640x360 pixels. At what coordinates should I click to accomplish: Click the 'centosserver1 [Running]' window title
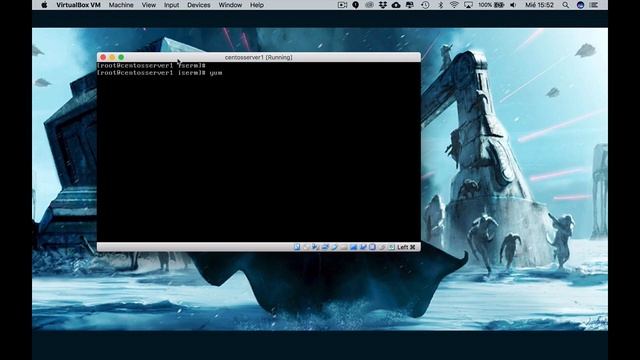[x=258, y=58]
